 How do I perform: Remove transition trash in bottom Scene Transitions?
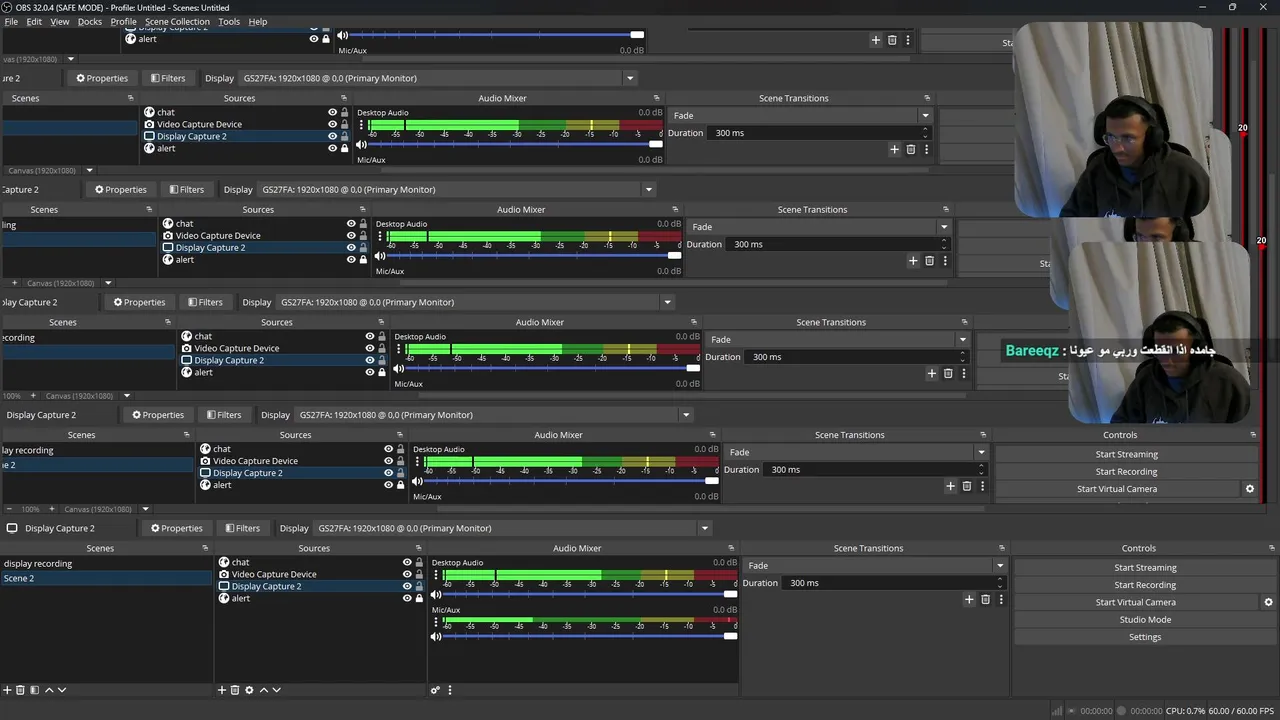pos(985,599)
